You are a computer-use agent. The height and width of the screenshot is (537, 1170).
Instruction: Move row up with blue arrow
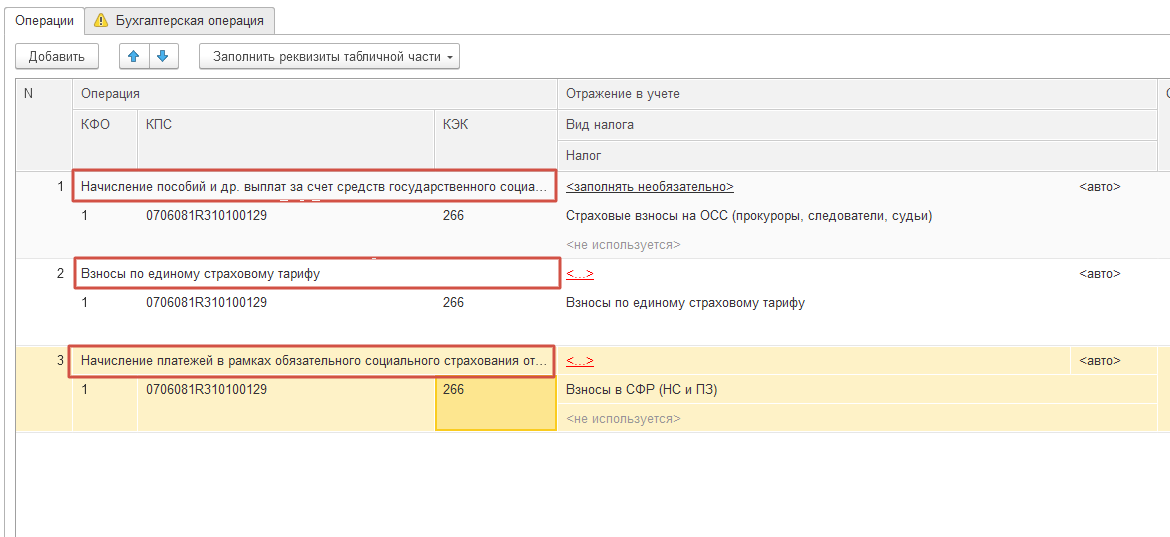pos(134,57)
